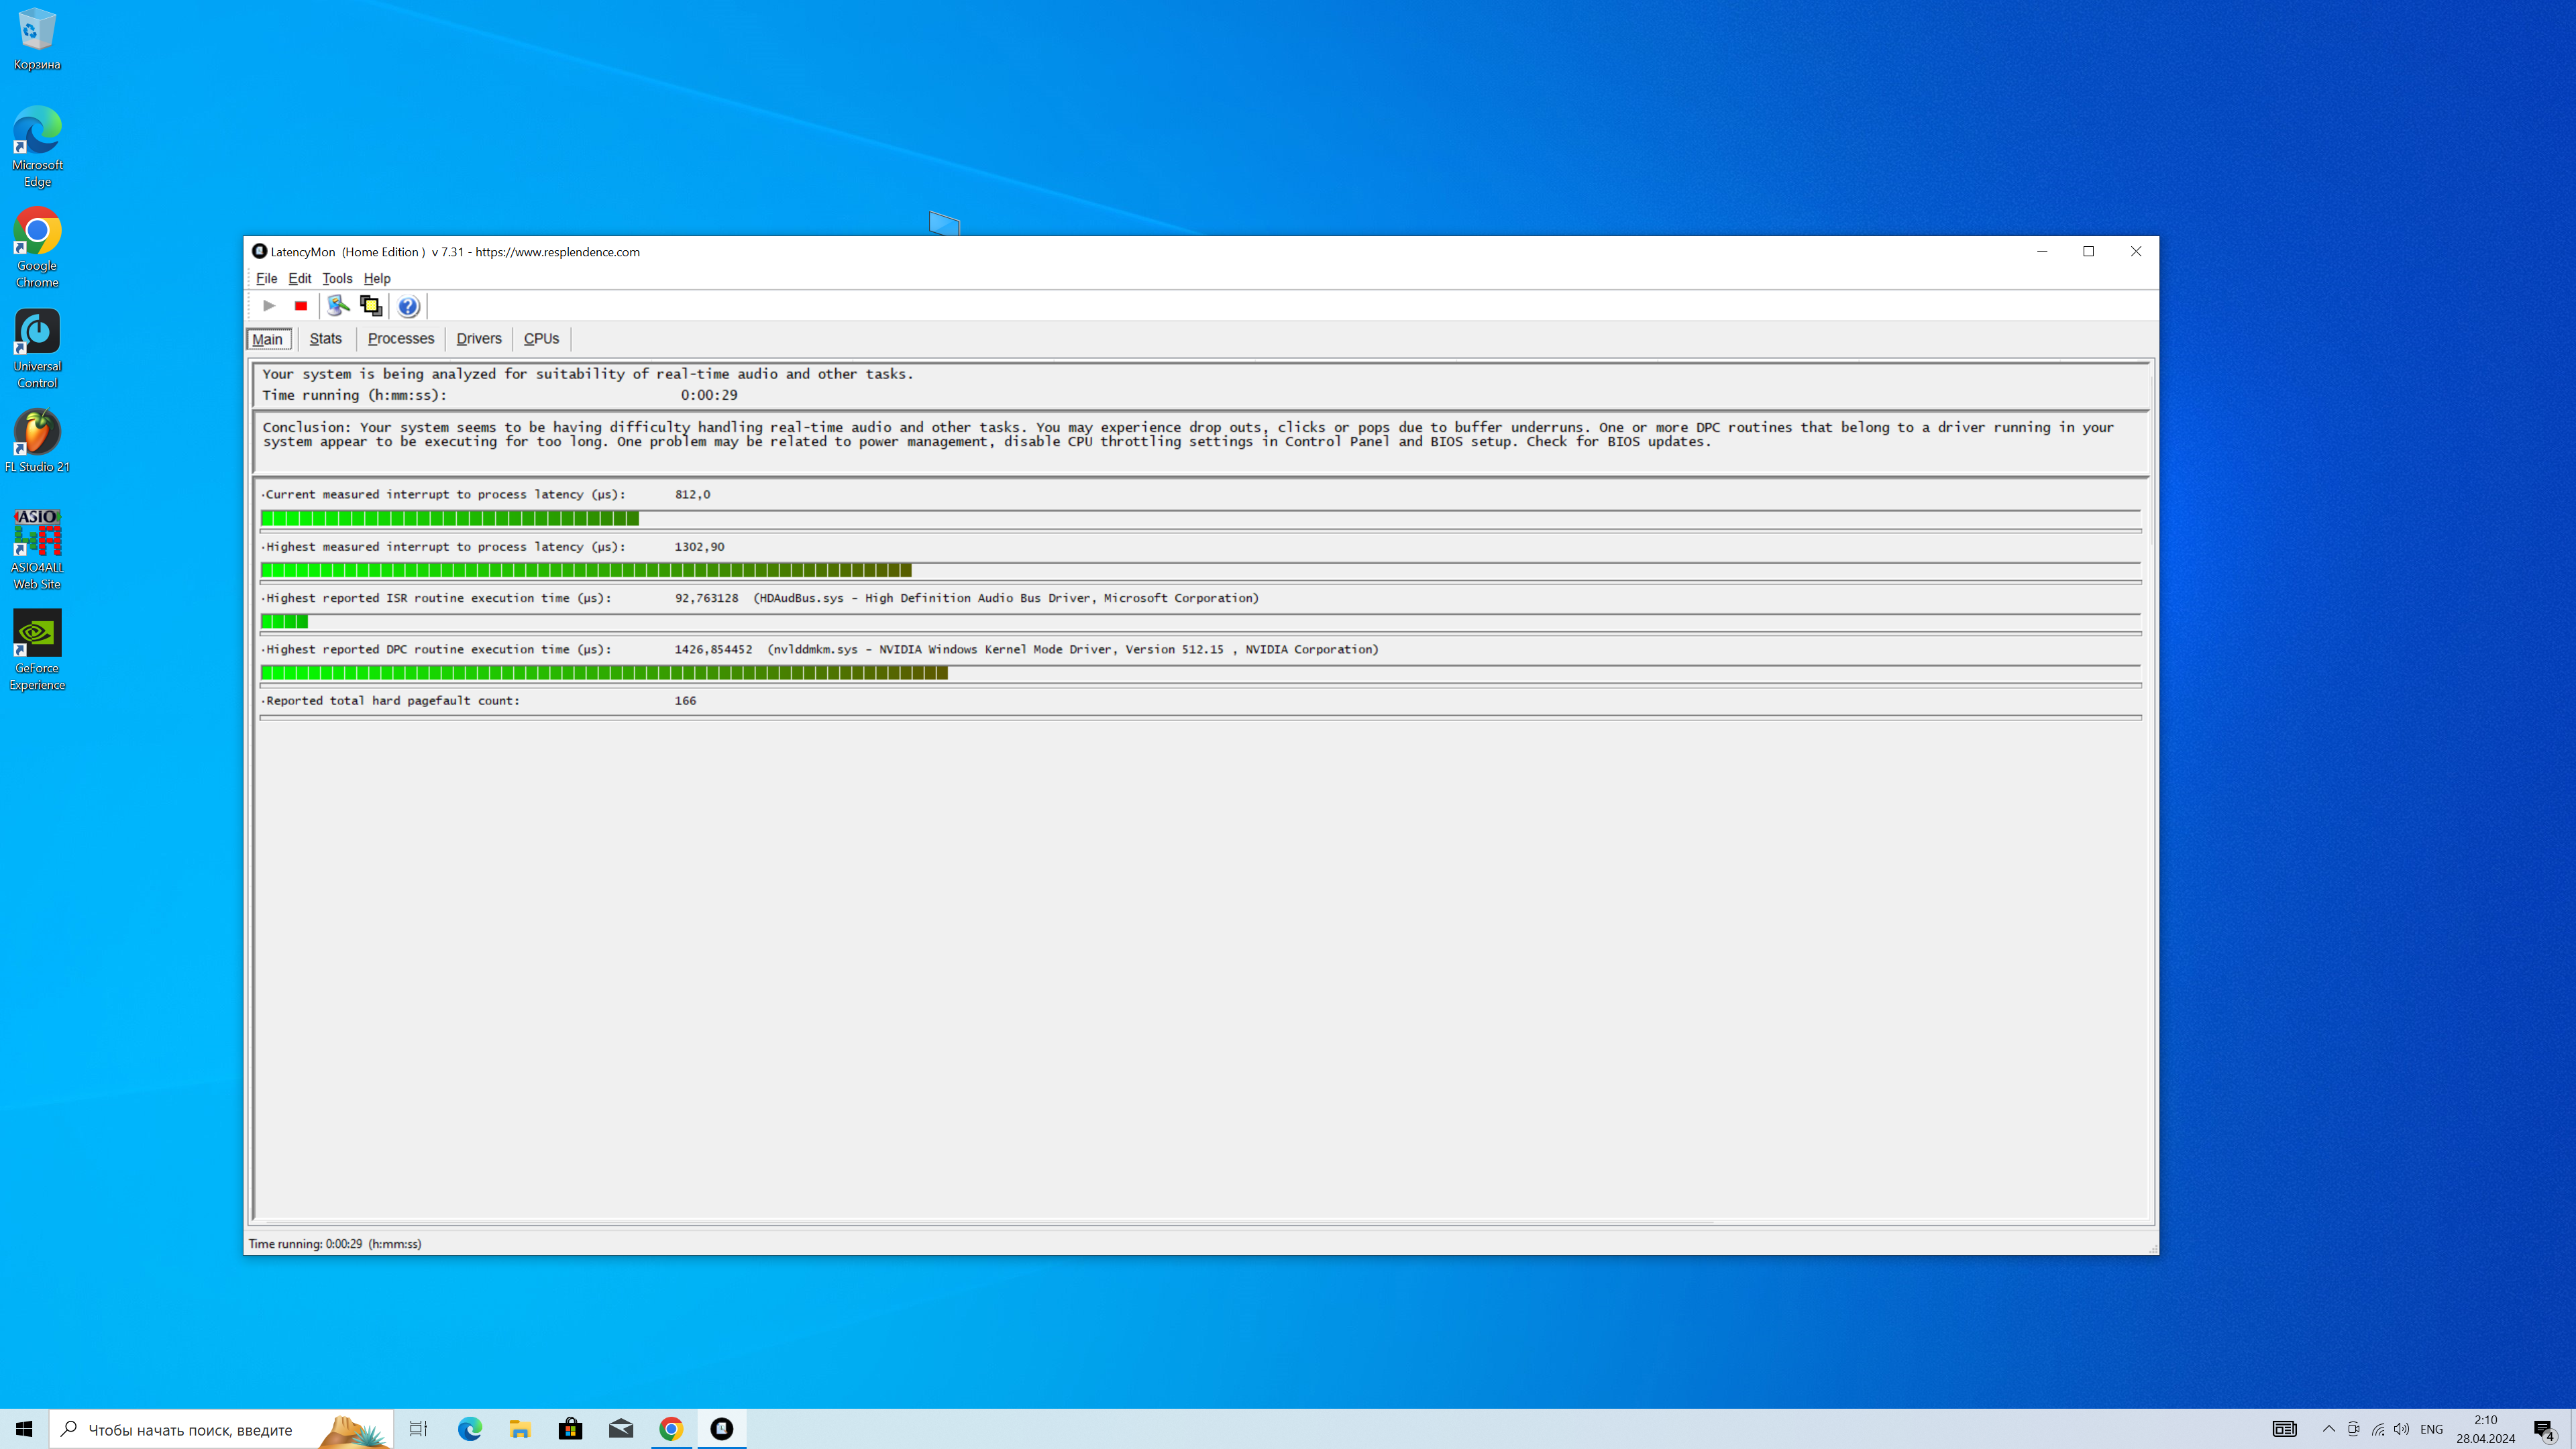2576x1449 pixels.
Task: Switch to the Stats tab
Action: (325, 339)
